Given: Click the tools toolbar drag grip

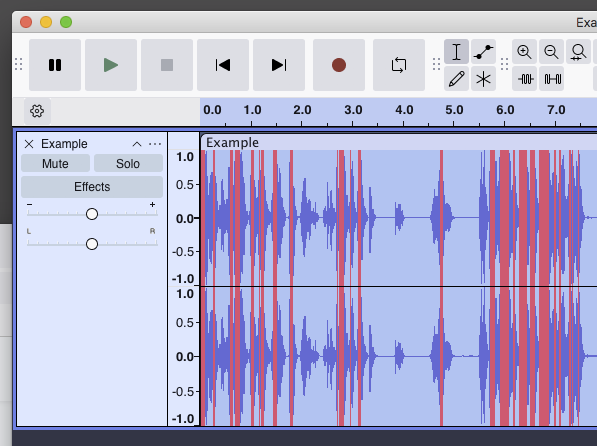Looking at the screenshot, I should pos(436,64).
